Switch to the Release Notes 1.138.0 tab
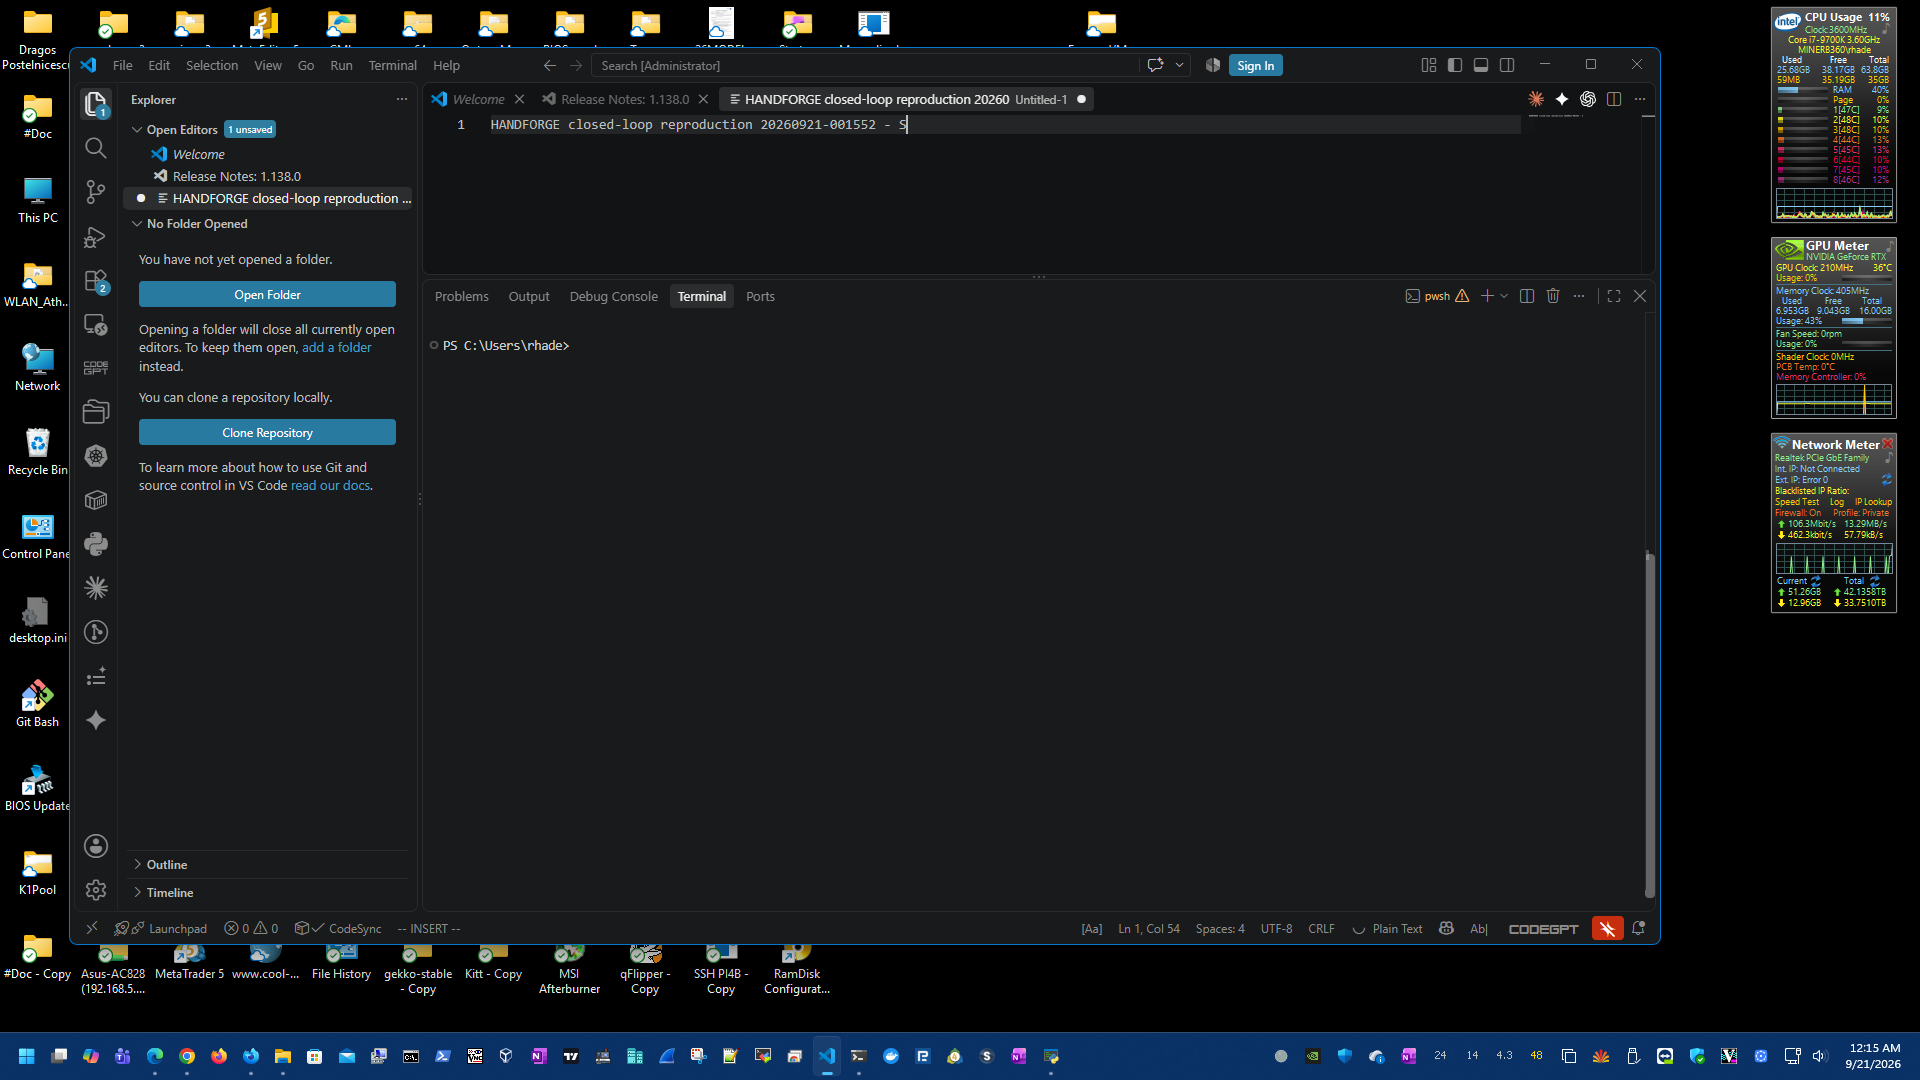Viewport: 1920px width, 1080px height. pos(625,99)
